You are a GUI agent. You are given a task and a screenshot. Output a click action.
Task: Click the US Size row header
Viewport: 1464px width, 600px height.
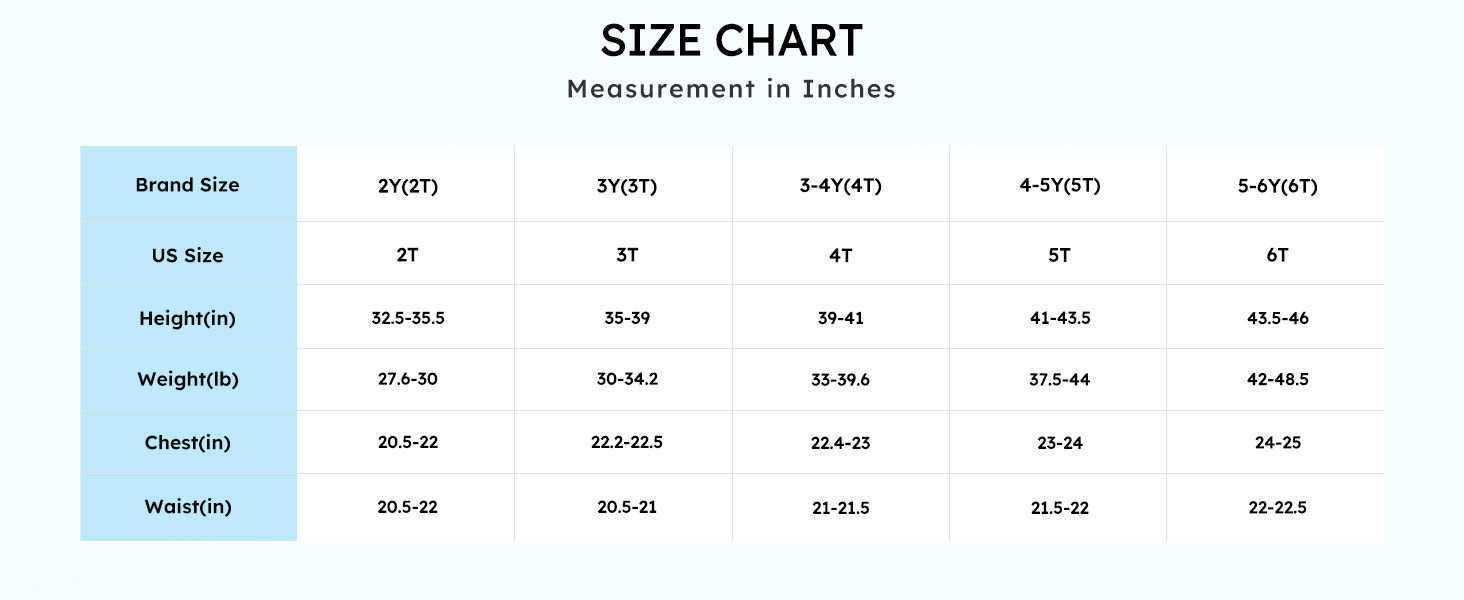click(188, 255)
